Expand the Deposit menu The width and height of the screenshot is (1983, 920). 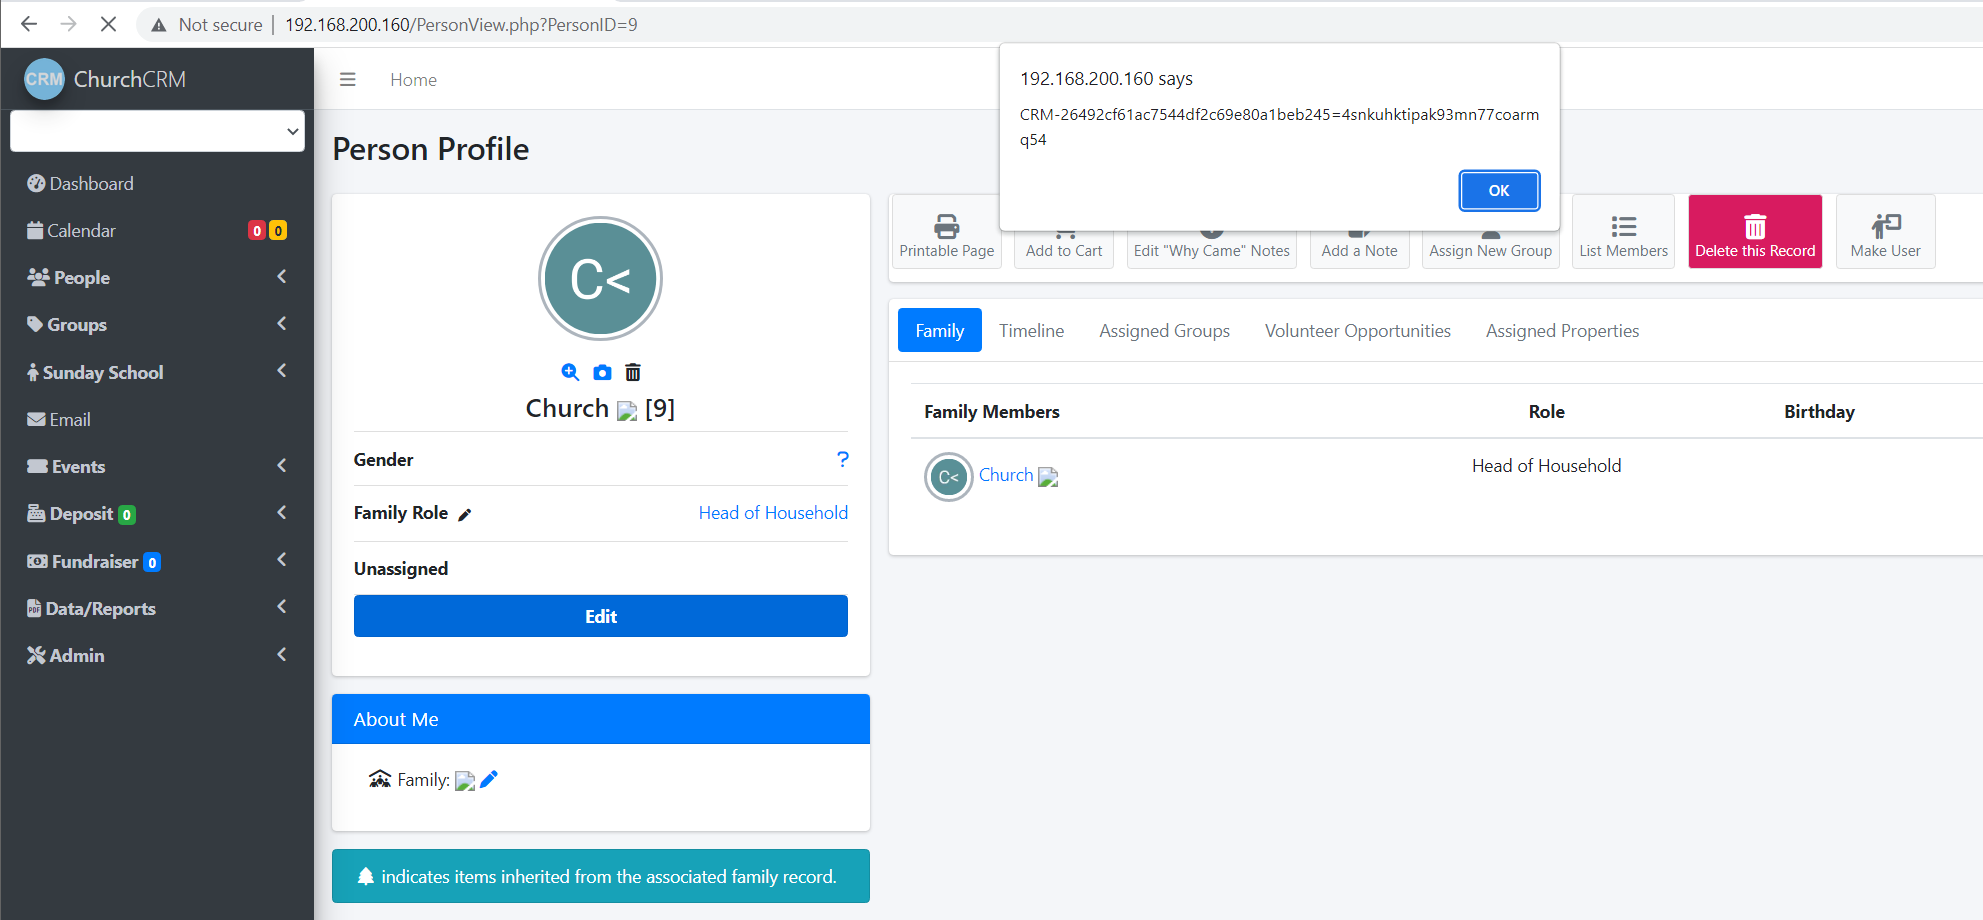point(157,514)
